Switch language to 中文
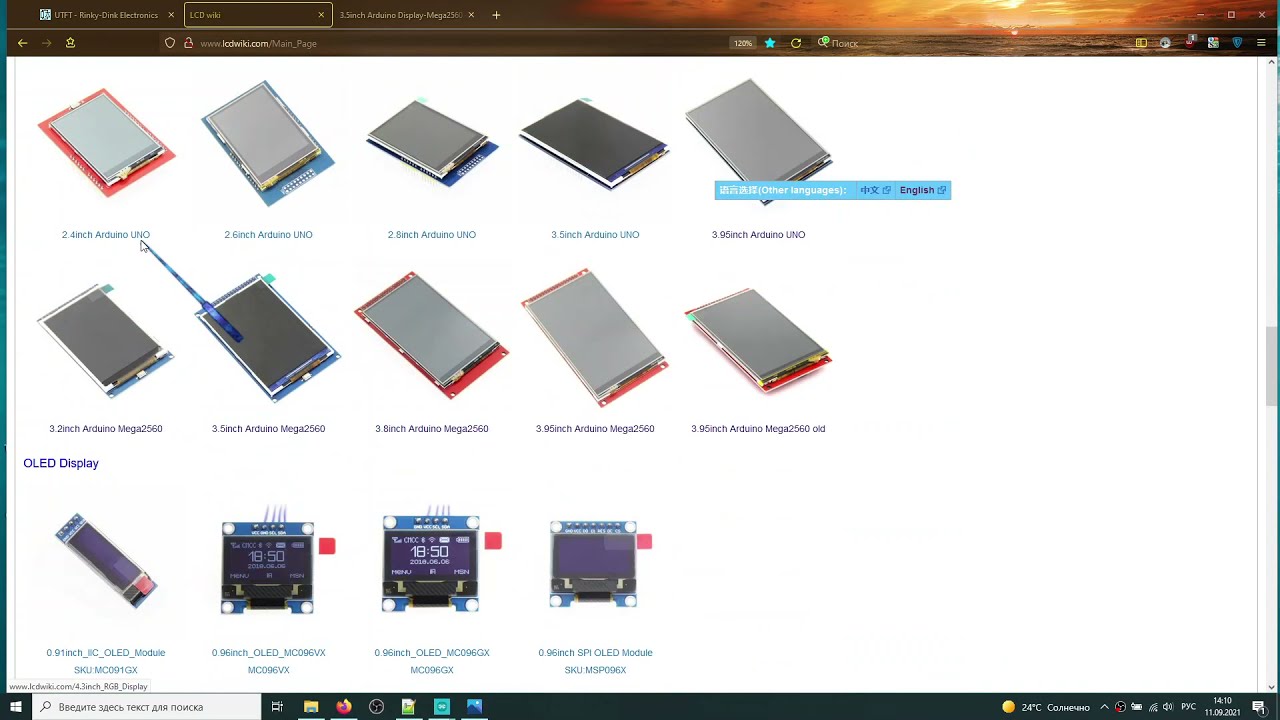 [x=875, y=190]
